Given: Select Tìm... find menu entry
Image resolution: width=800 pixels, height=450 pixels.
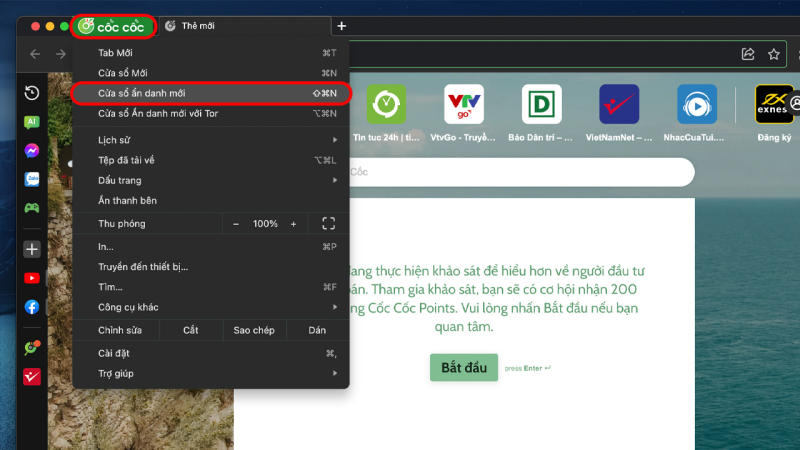Looking at the screenshot, I should tap(211, 287).
